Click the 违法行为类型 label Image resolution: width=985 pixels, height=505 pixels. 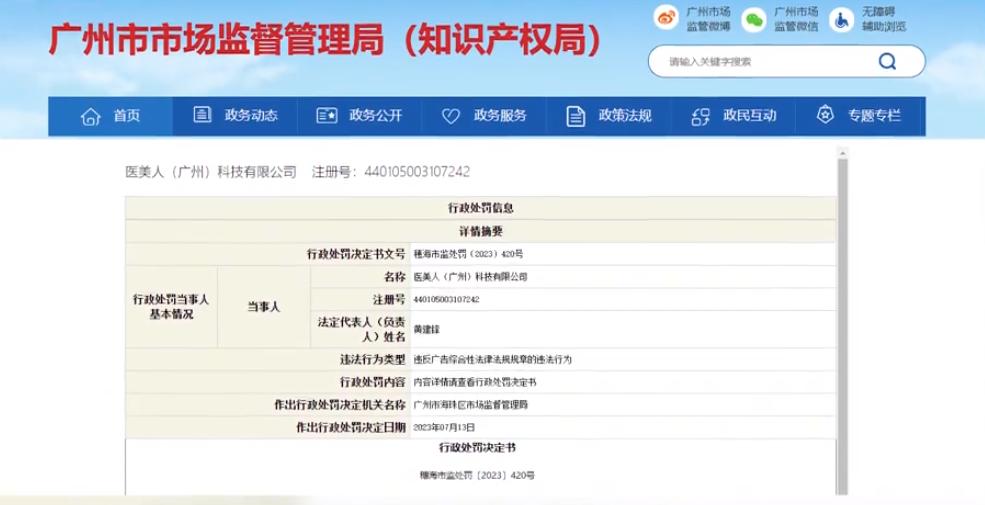[x=373, y=360]
